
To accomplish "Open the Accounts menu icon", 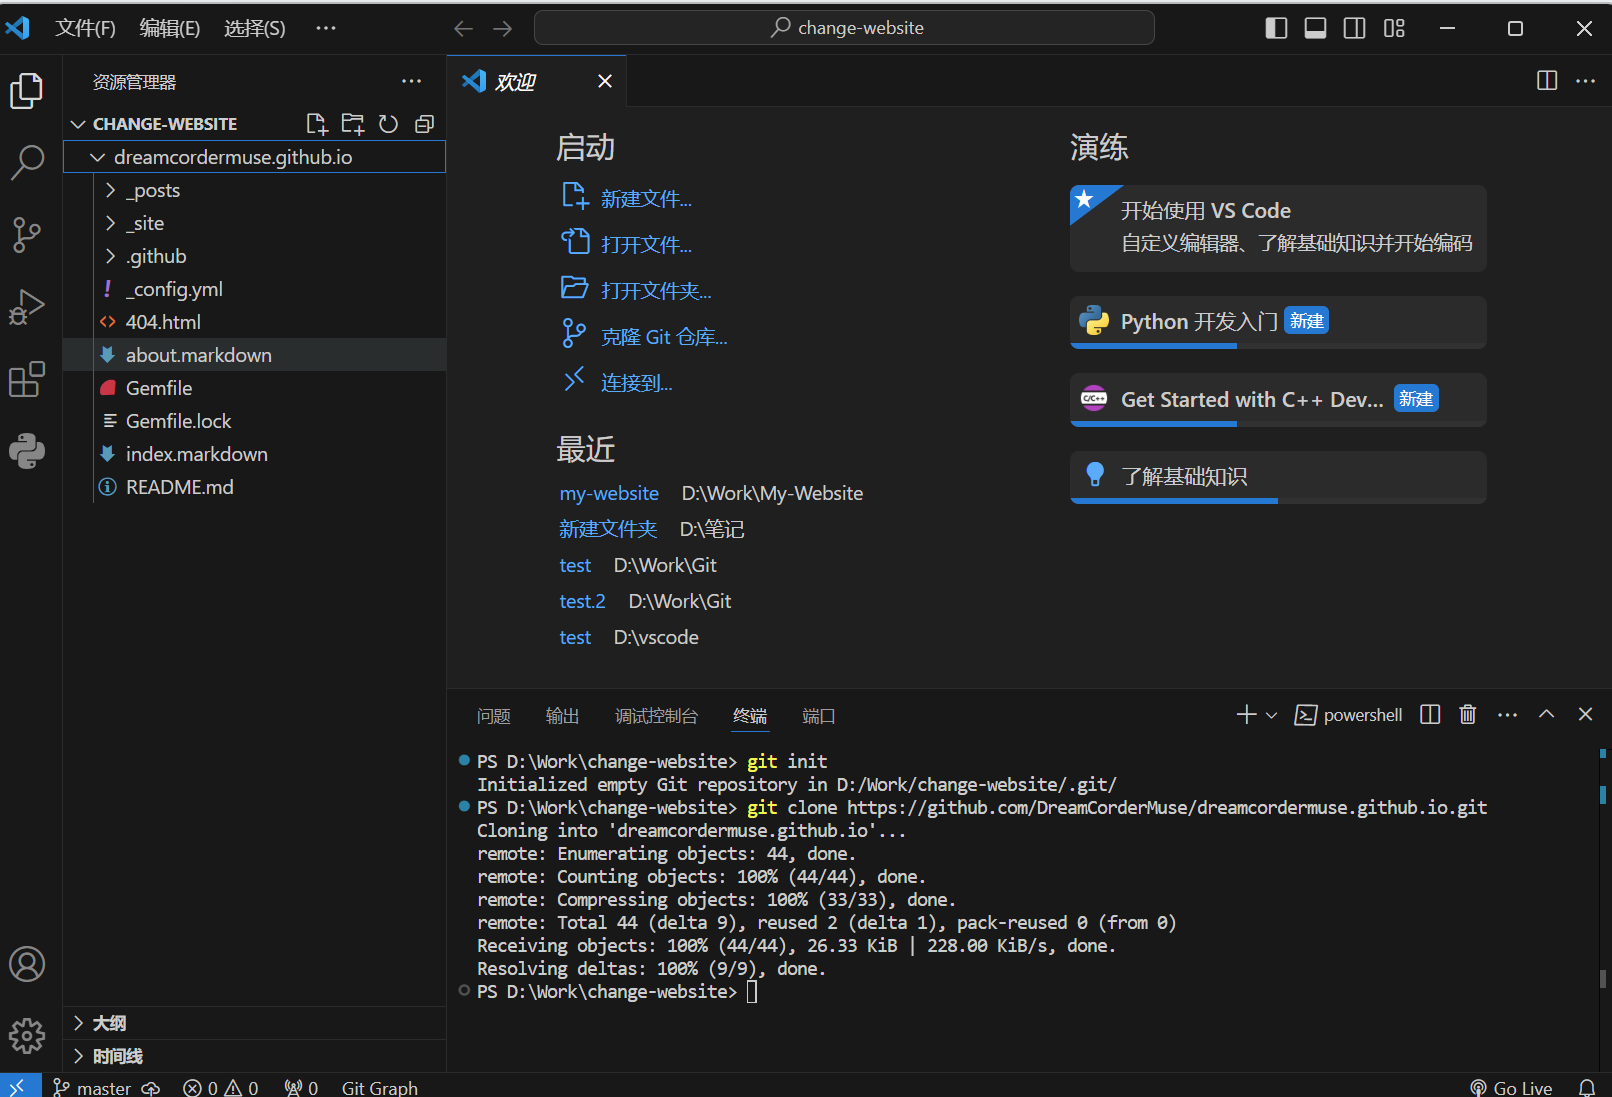I will click(27, 964).
